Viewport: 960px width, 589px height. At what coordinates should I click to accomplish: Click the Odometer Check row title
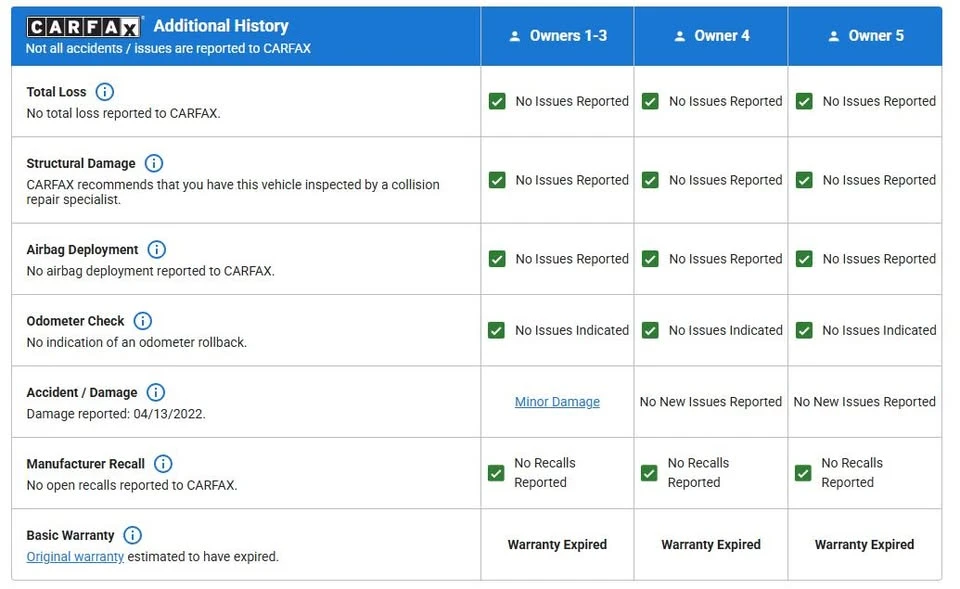click(x=75, y=321)
